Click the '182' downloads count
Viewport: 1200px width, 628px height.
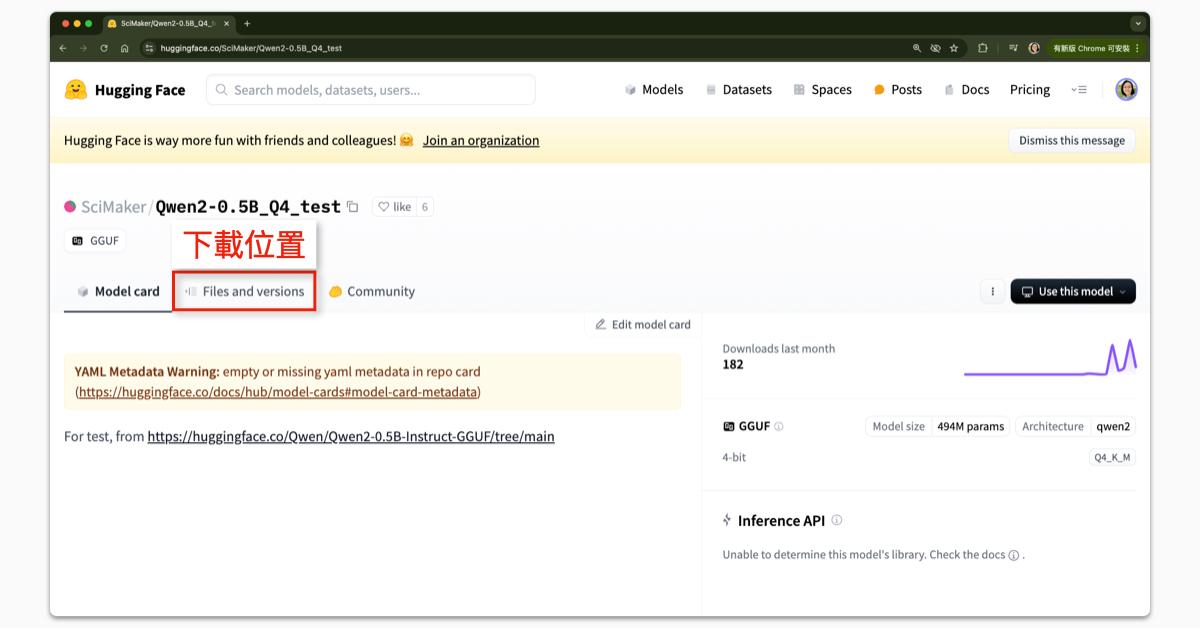pos(733,365)
